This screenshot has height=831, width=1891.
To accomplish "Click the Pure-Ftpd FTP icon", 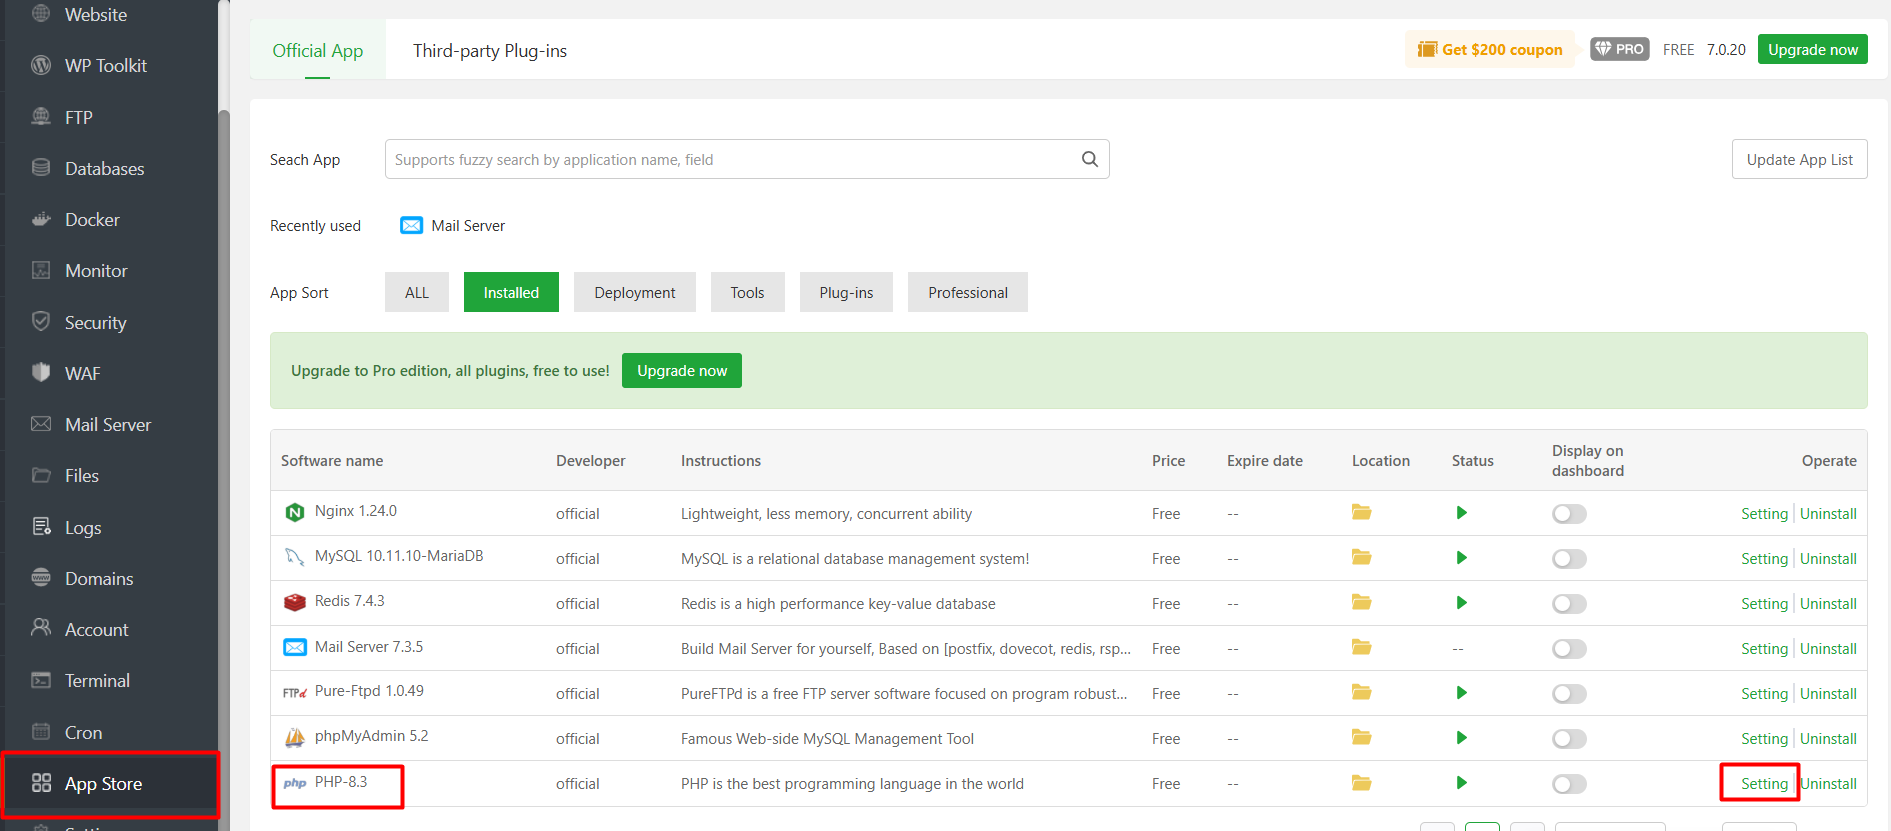I will (294, 692).
